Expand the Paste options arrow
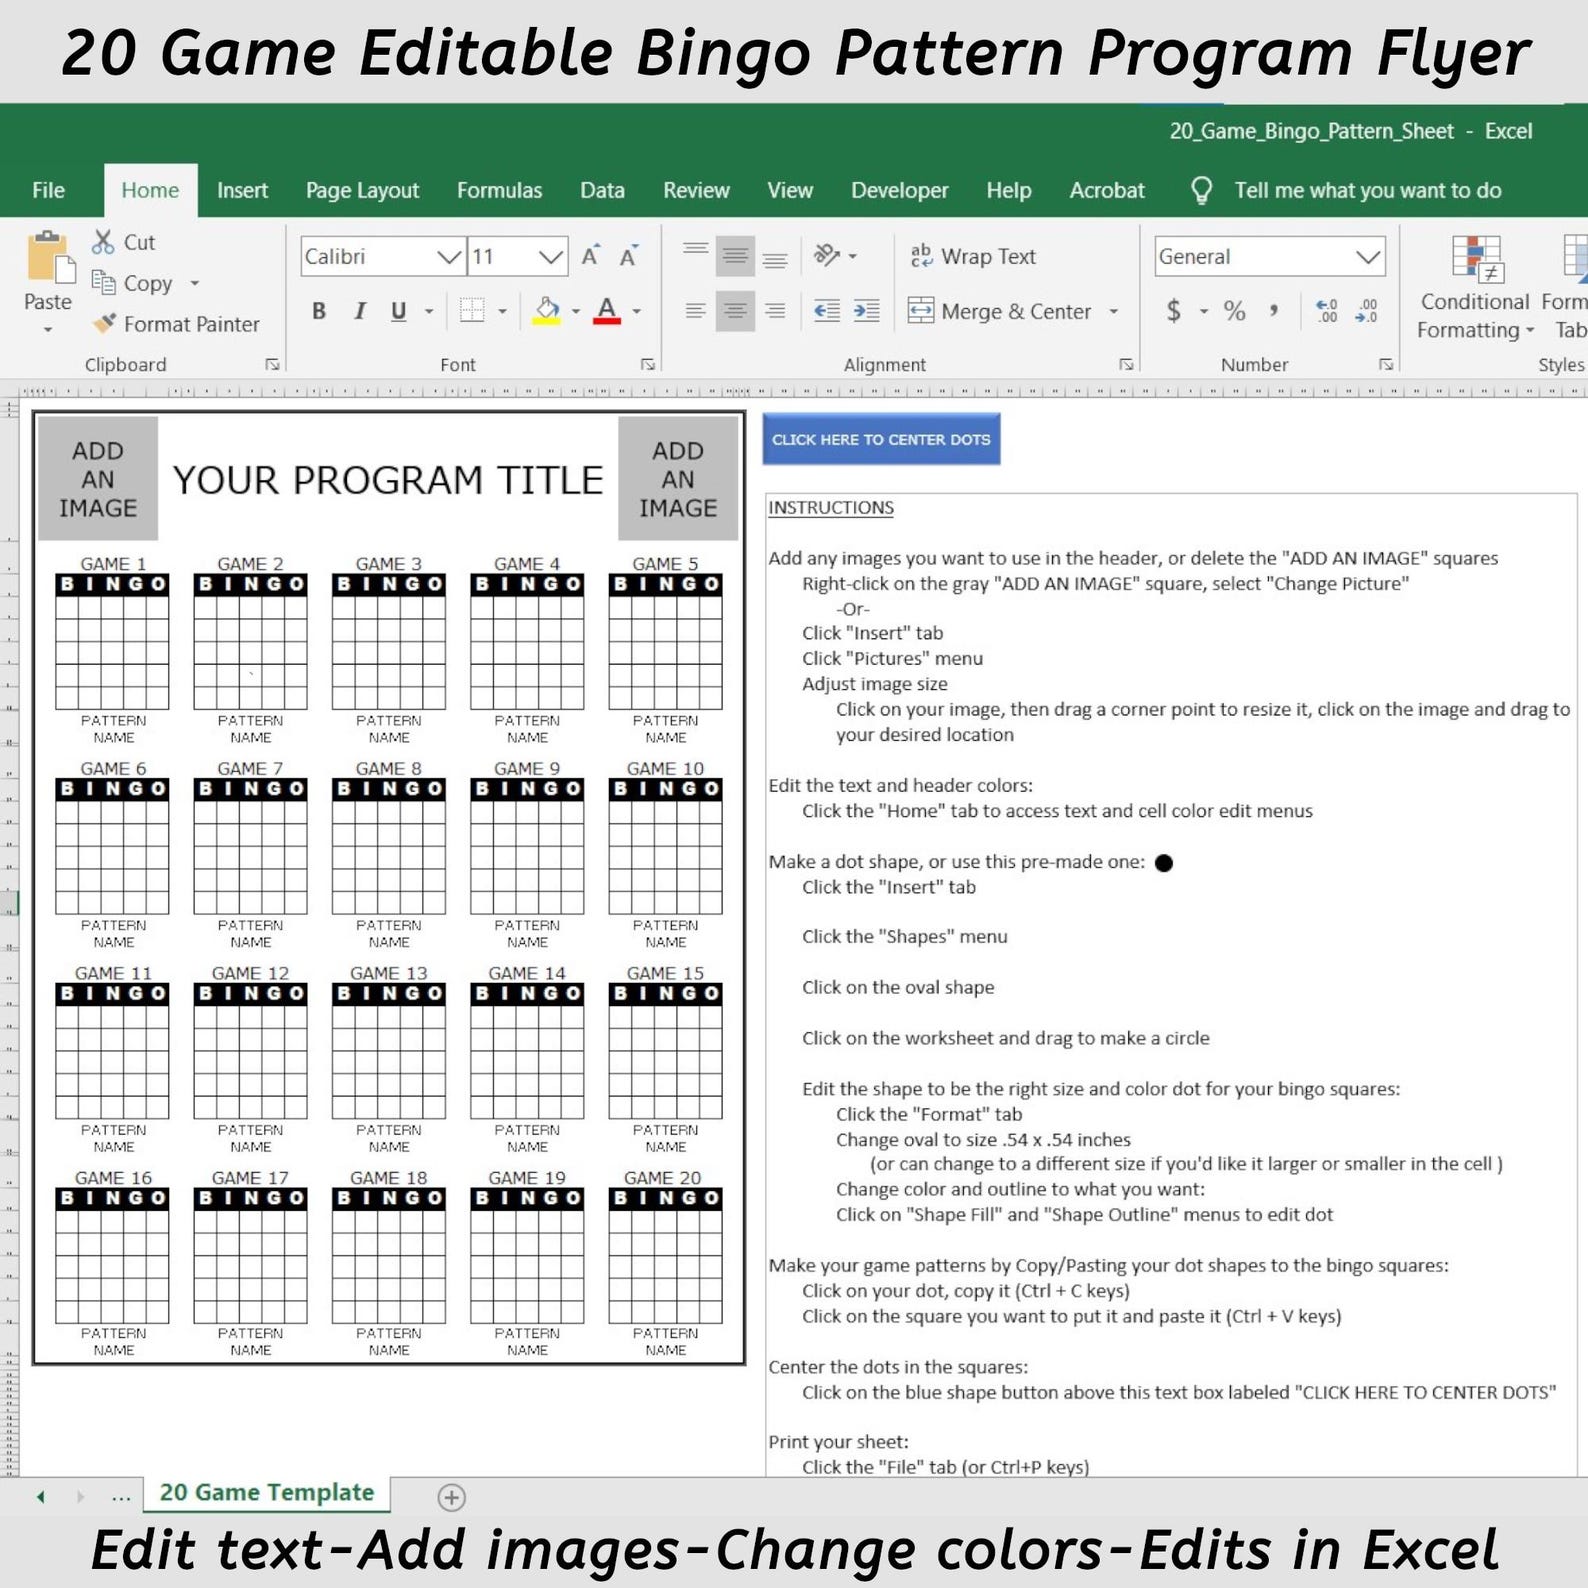This screenshot has height=1588, width=1588. click(48, 329)
